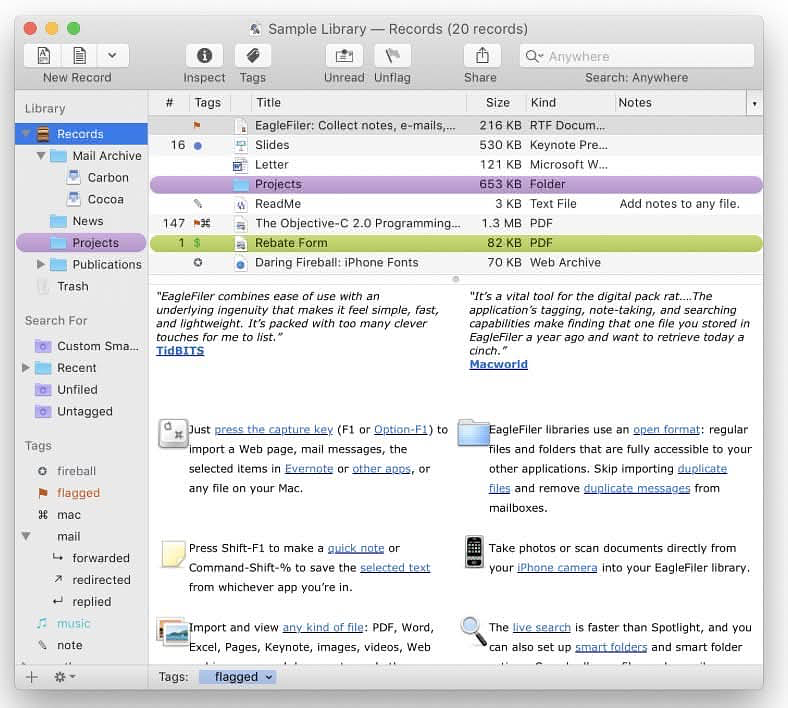Select the music tag in sidebar

73,623
